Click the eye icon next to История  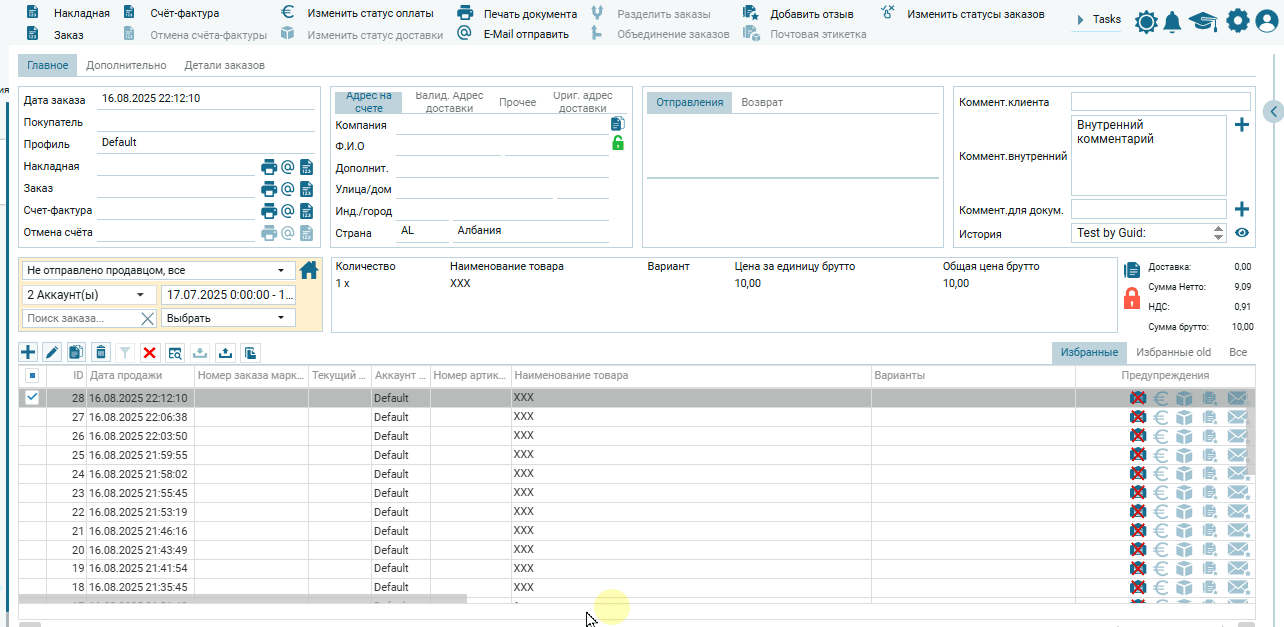coord(1242,233)
